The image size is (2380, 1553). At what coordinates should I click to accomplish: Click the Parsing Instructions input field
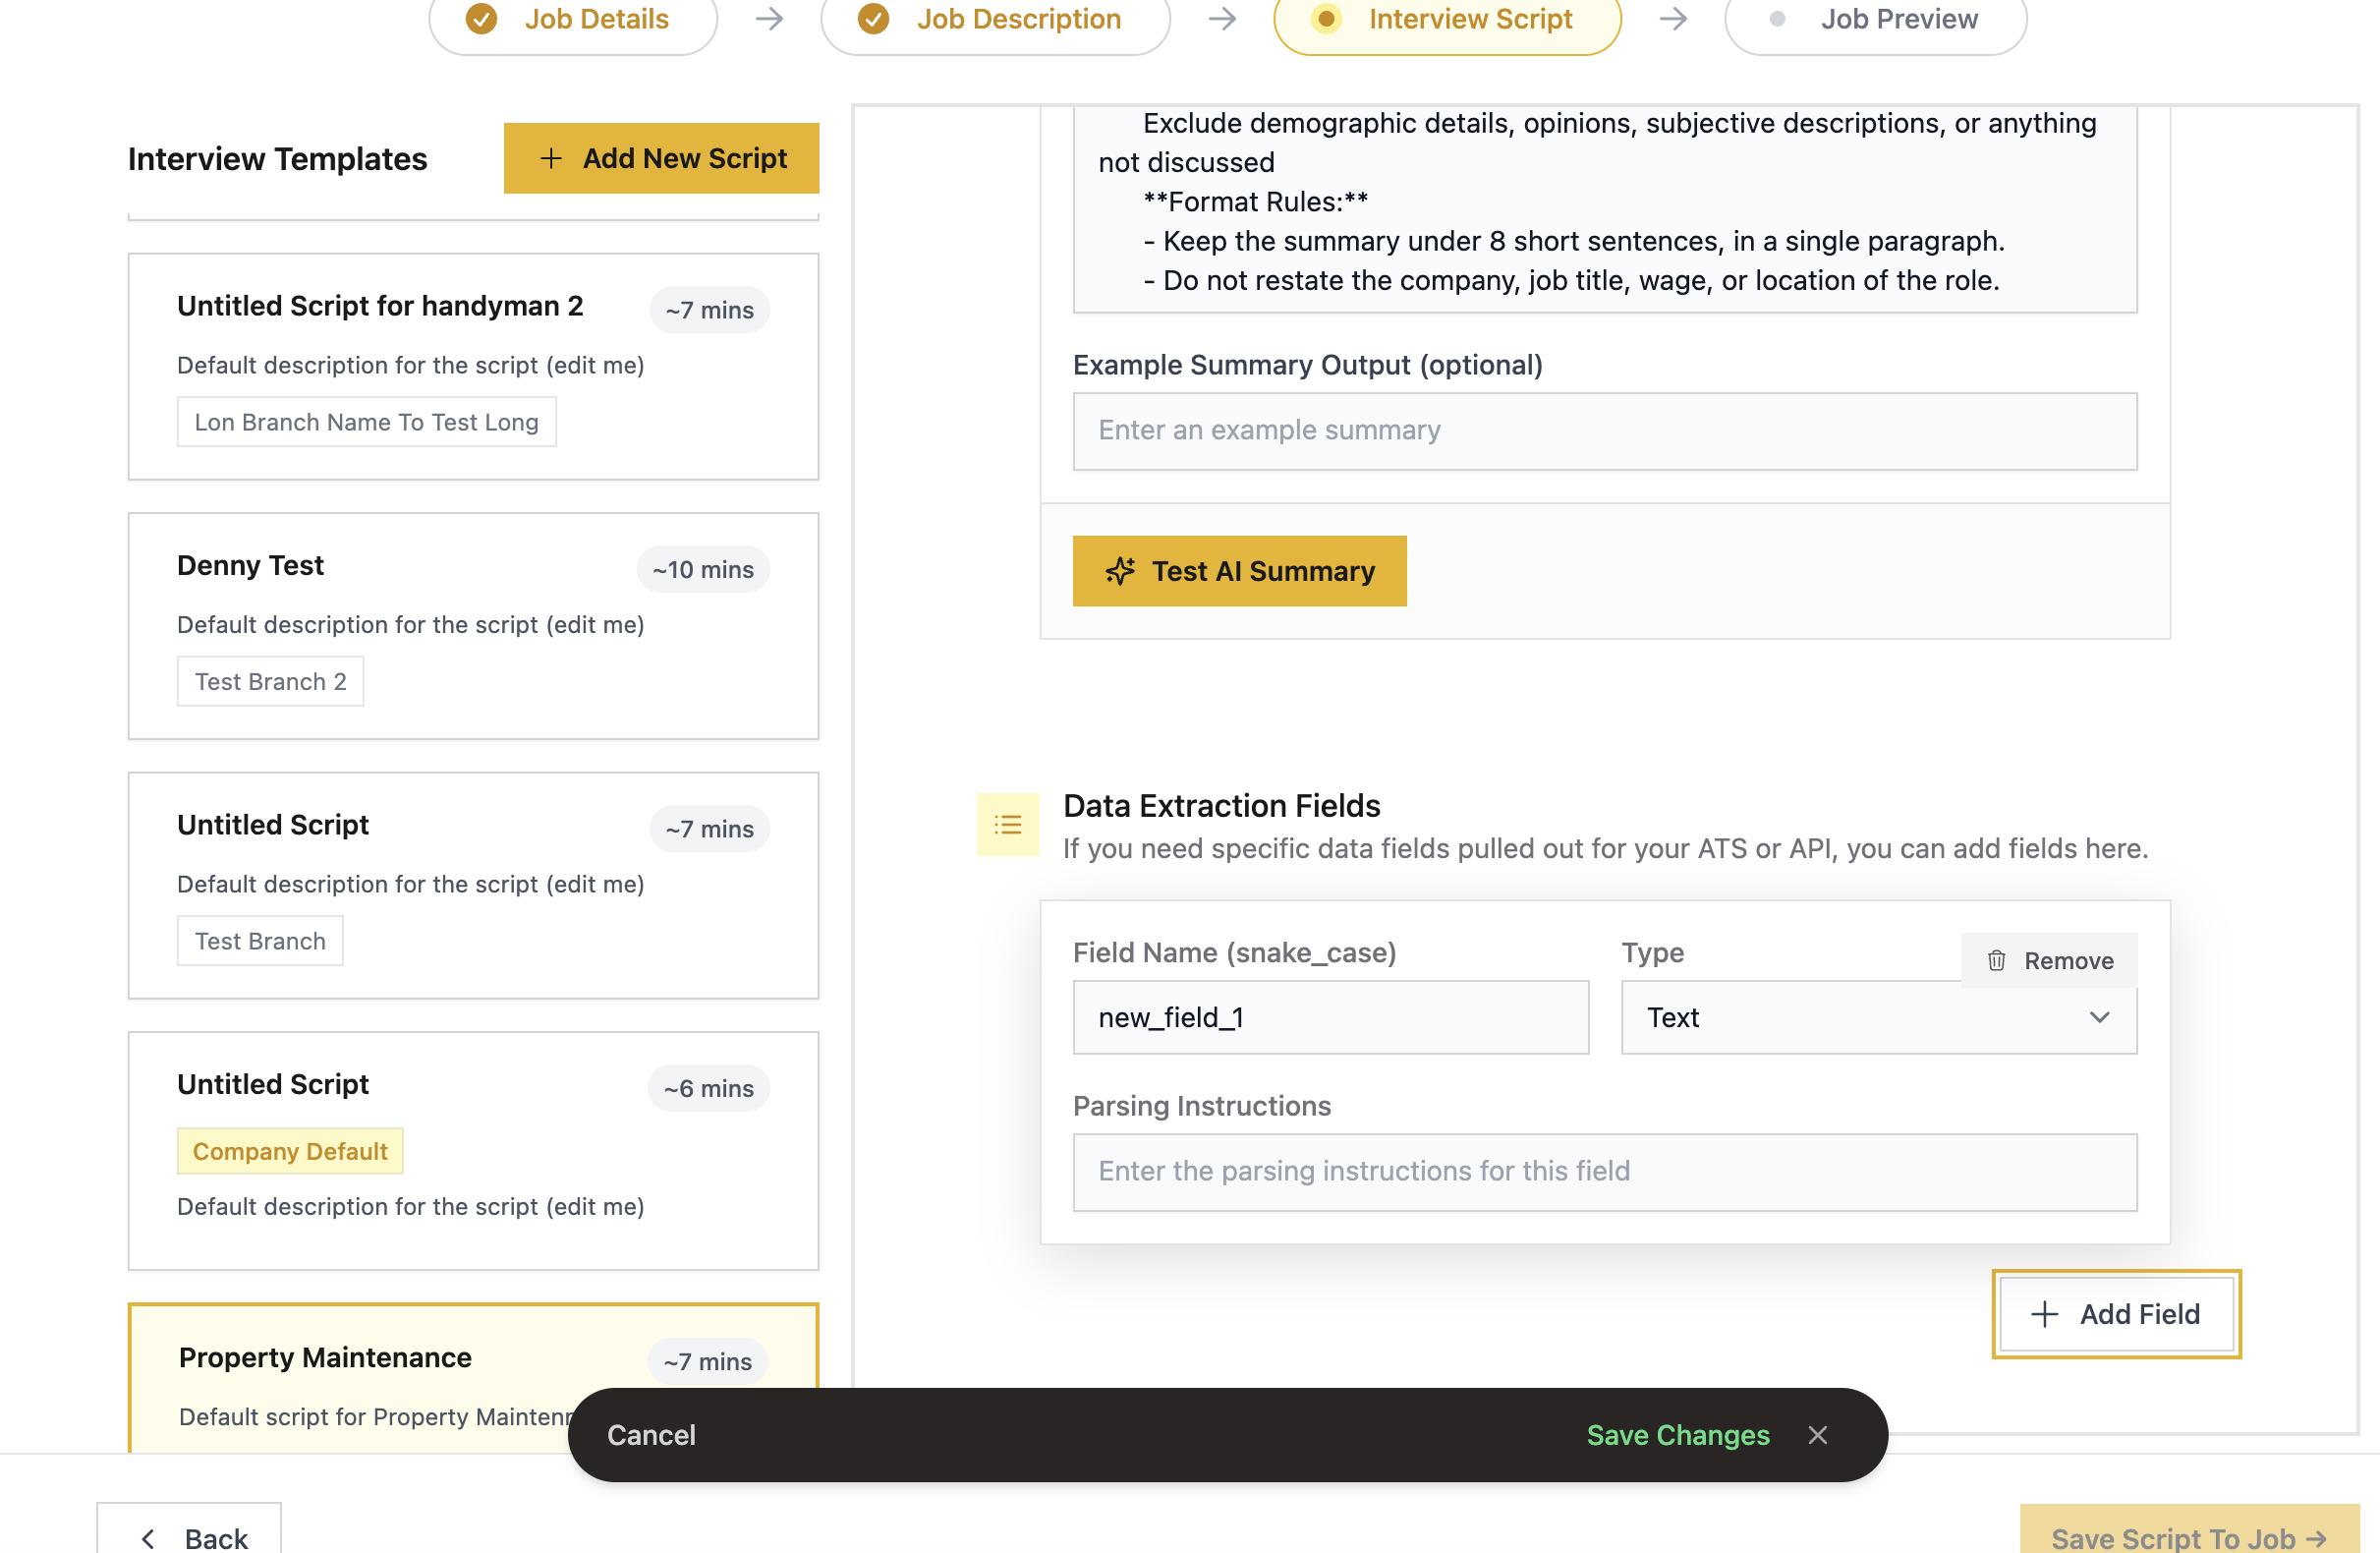(1604, 1171)
